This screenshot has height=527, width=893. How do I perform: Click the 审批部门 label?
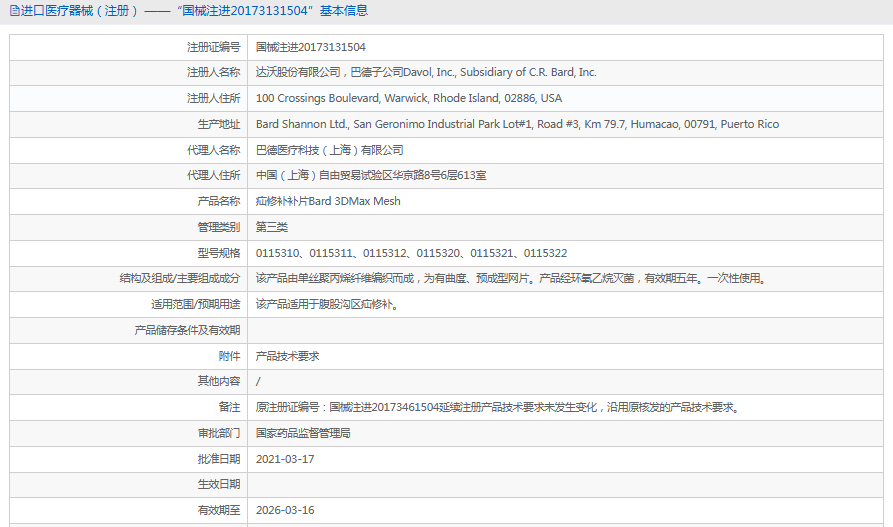point(219,434)
